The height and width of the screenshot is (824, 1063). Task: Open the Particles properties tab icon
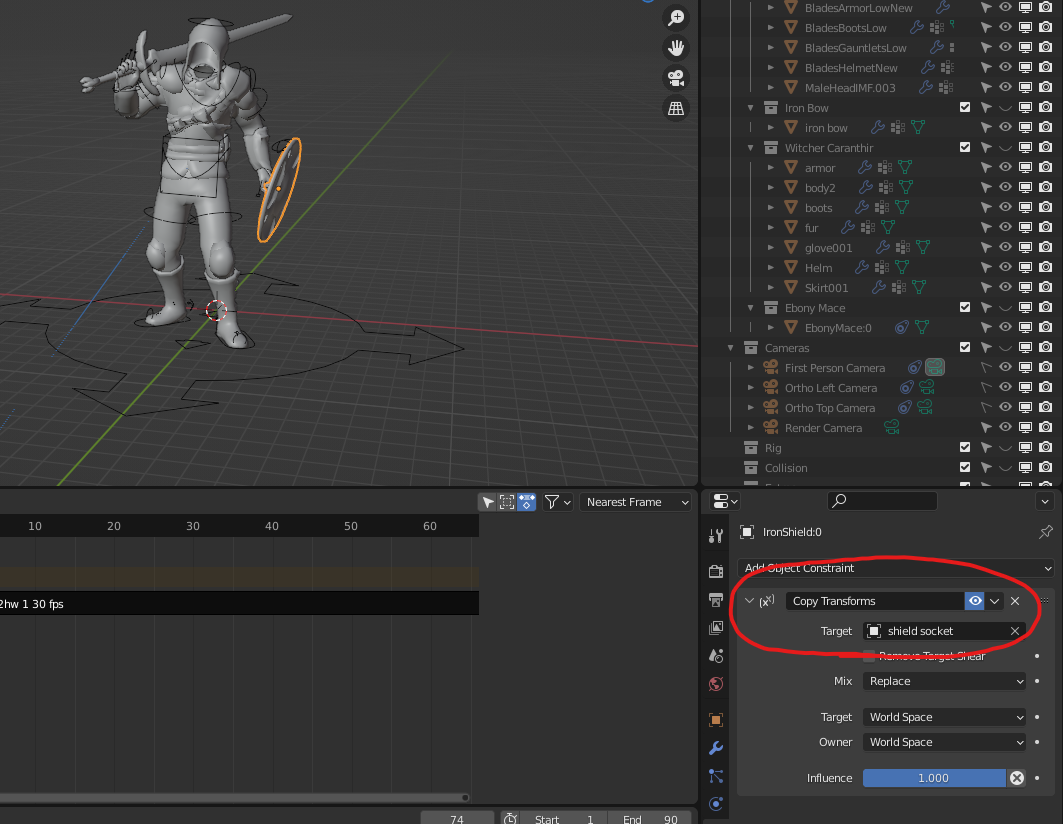click(x=716, y=776)
